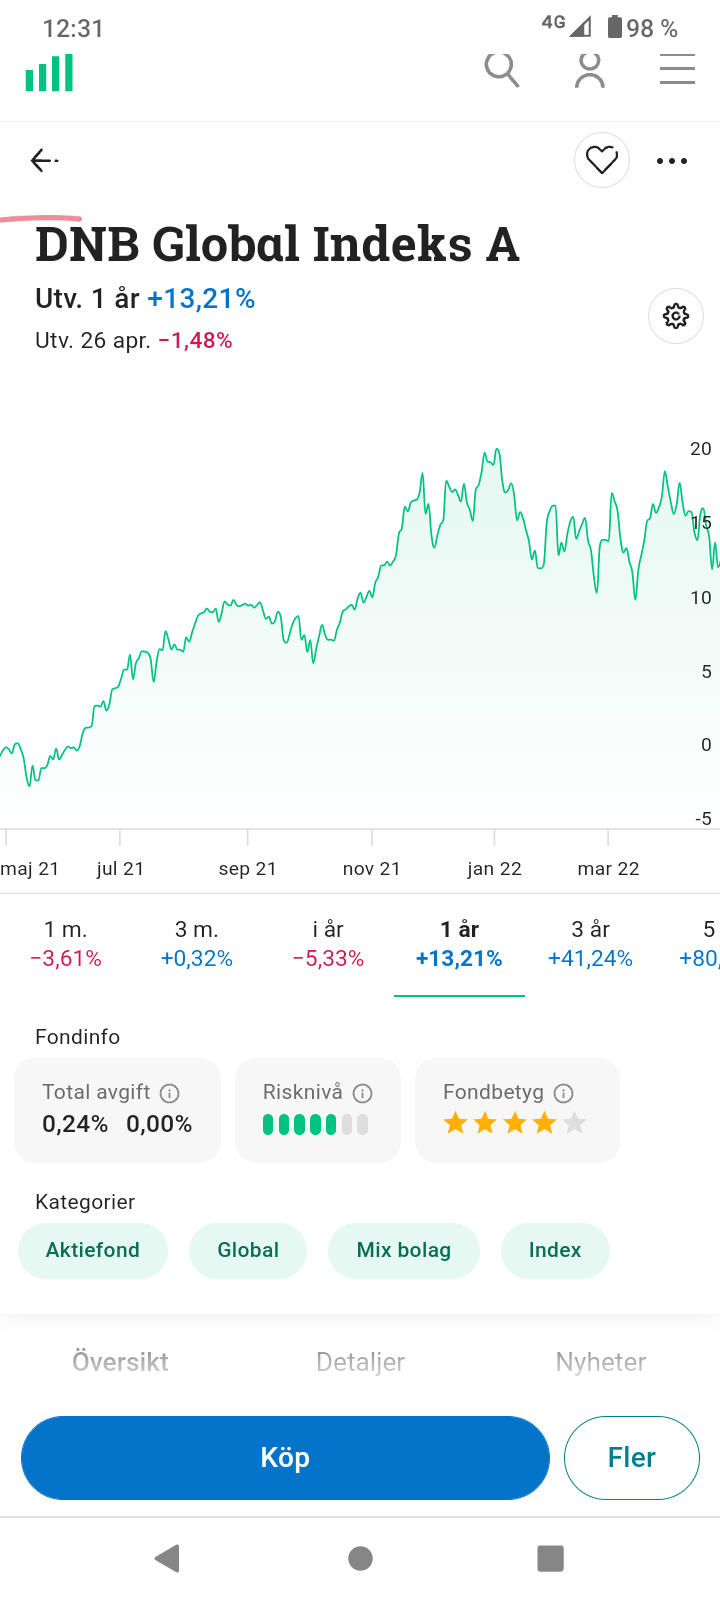Switch to the Nyheter tab

click(x=601, y=1362)
